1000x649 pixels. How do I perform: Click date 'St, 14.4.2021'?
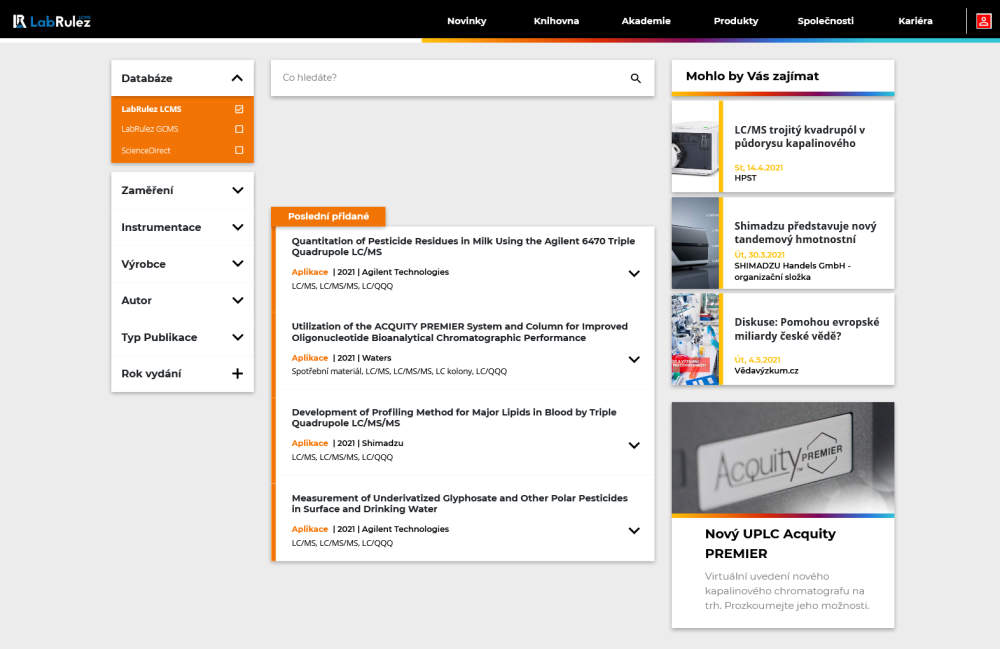click(x=758, y=168)
